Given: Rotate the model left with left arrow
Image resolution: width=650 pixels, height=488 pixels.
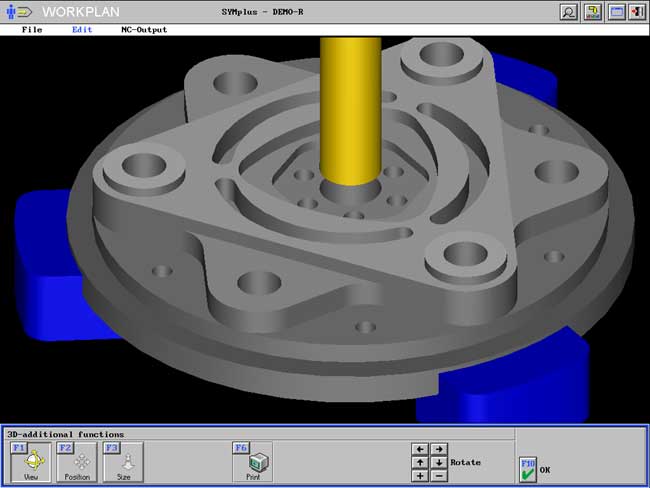Looking at the screenshot, I should click(420, 450).
